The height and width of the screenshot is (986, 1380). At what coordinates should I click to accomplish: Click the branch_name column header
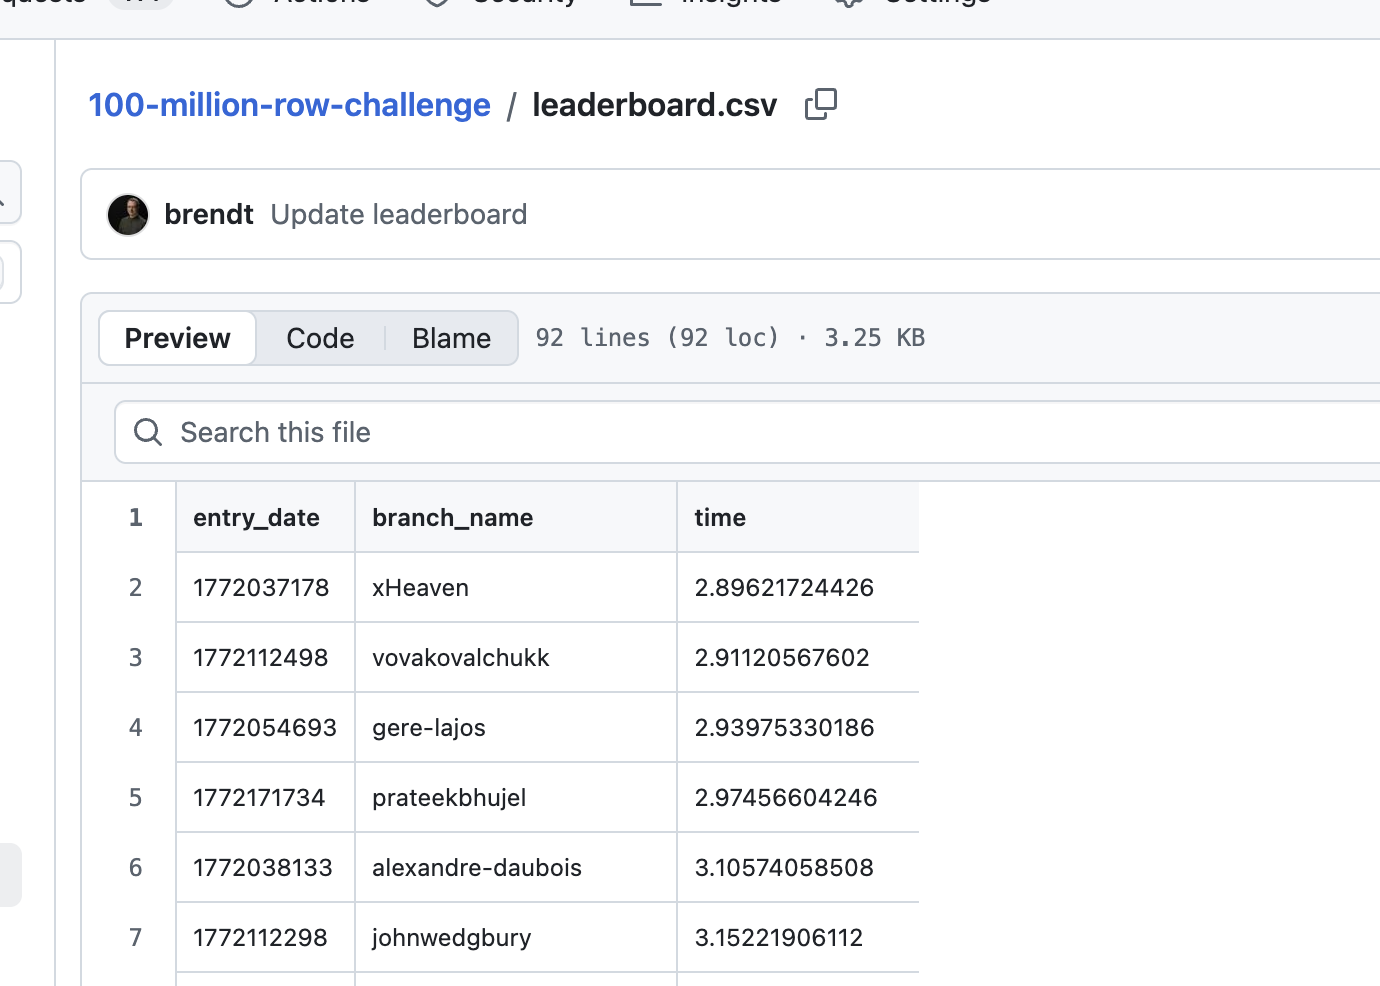tap(453, 518)
